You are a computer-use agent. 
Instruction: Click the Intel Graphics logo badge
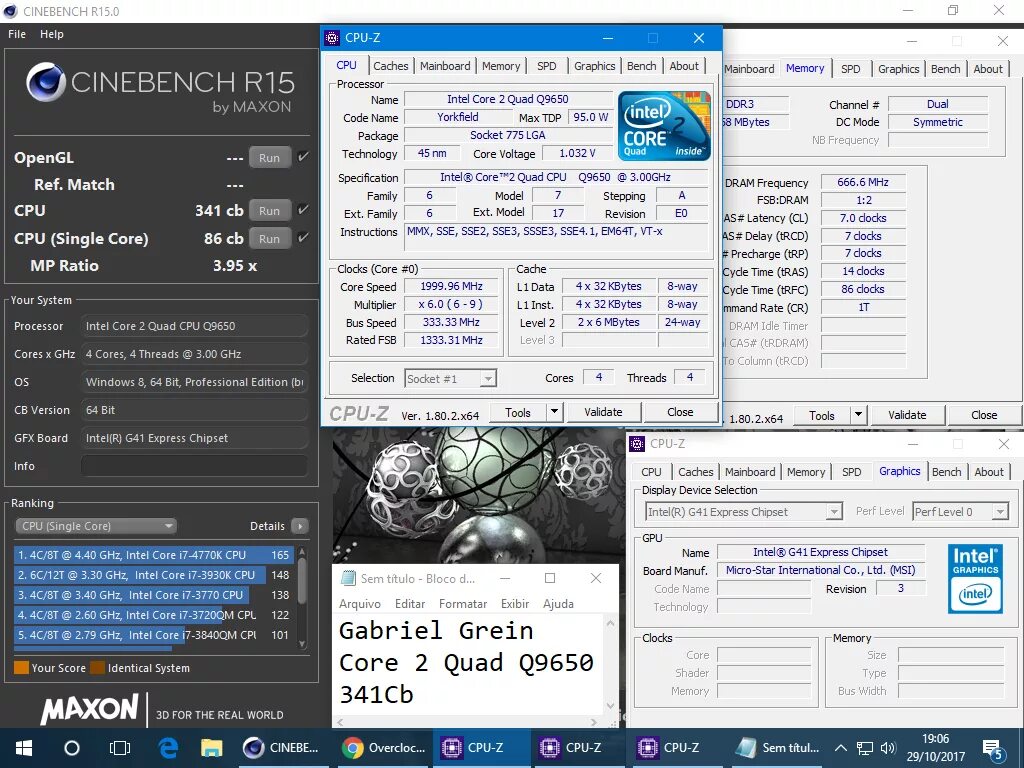click(x=975, y=579)
